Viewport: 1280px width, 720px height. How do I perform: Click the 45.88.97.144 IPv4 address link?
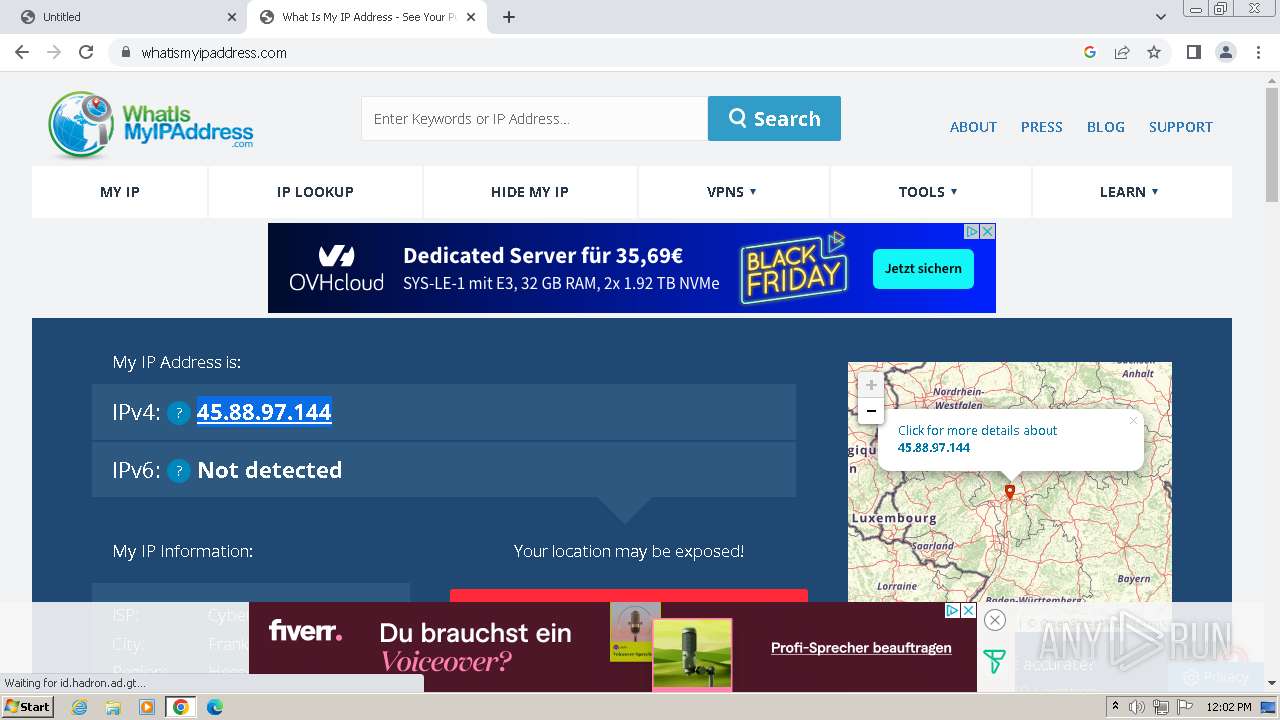point(264,412)
